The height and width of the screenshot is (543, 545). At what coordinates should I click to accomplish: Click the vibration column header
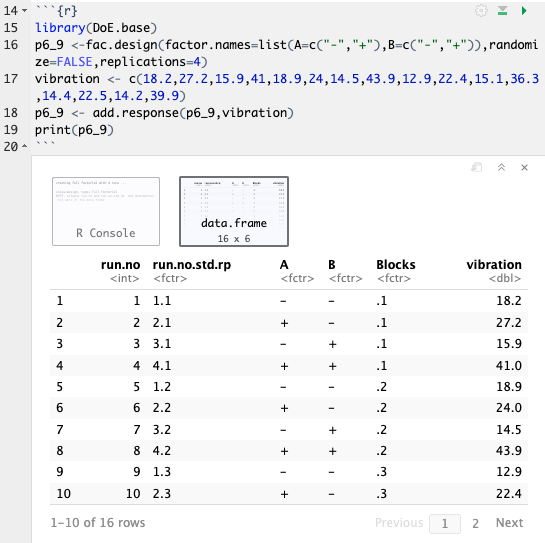(494, 265)
